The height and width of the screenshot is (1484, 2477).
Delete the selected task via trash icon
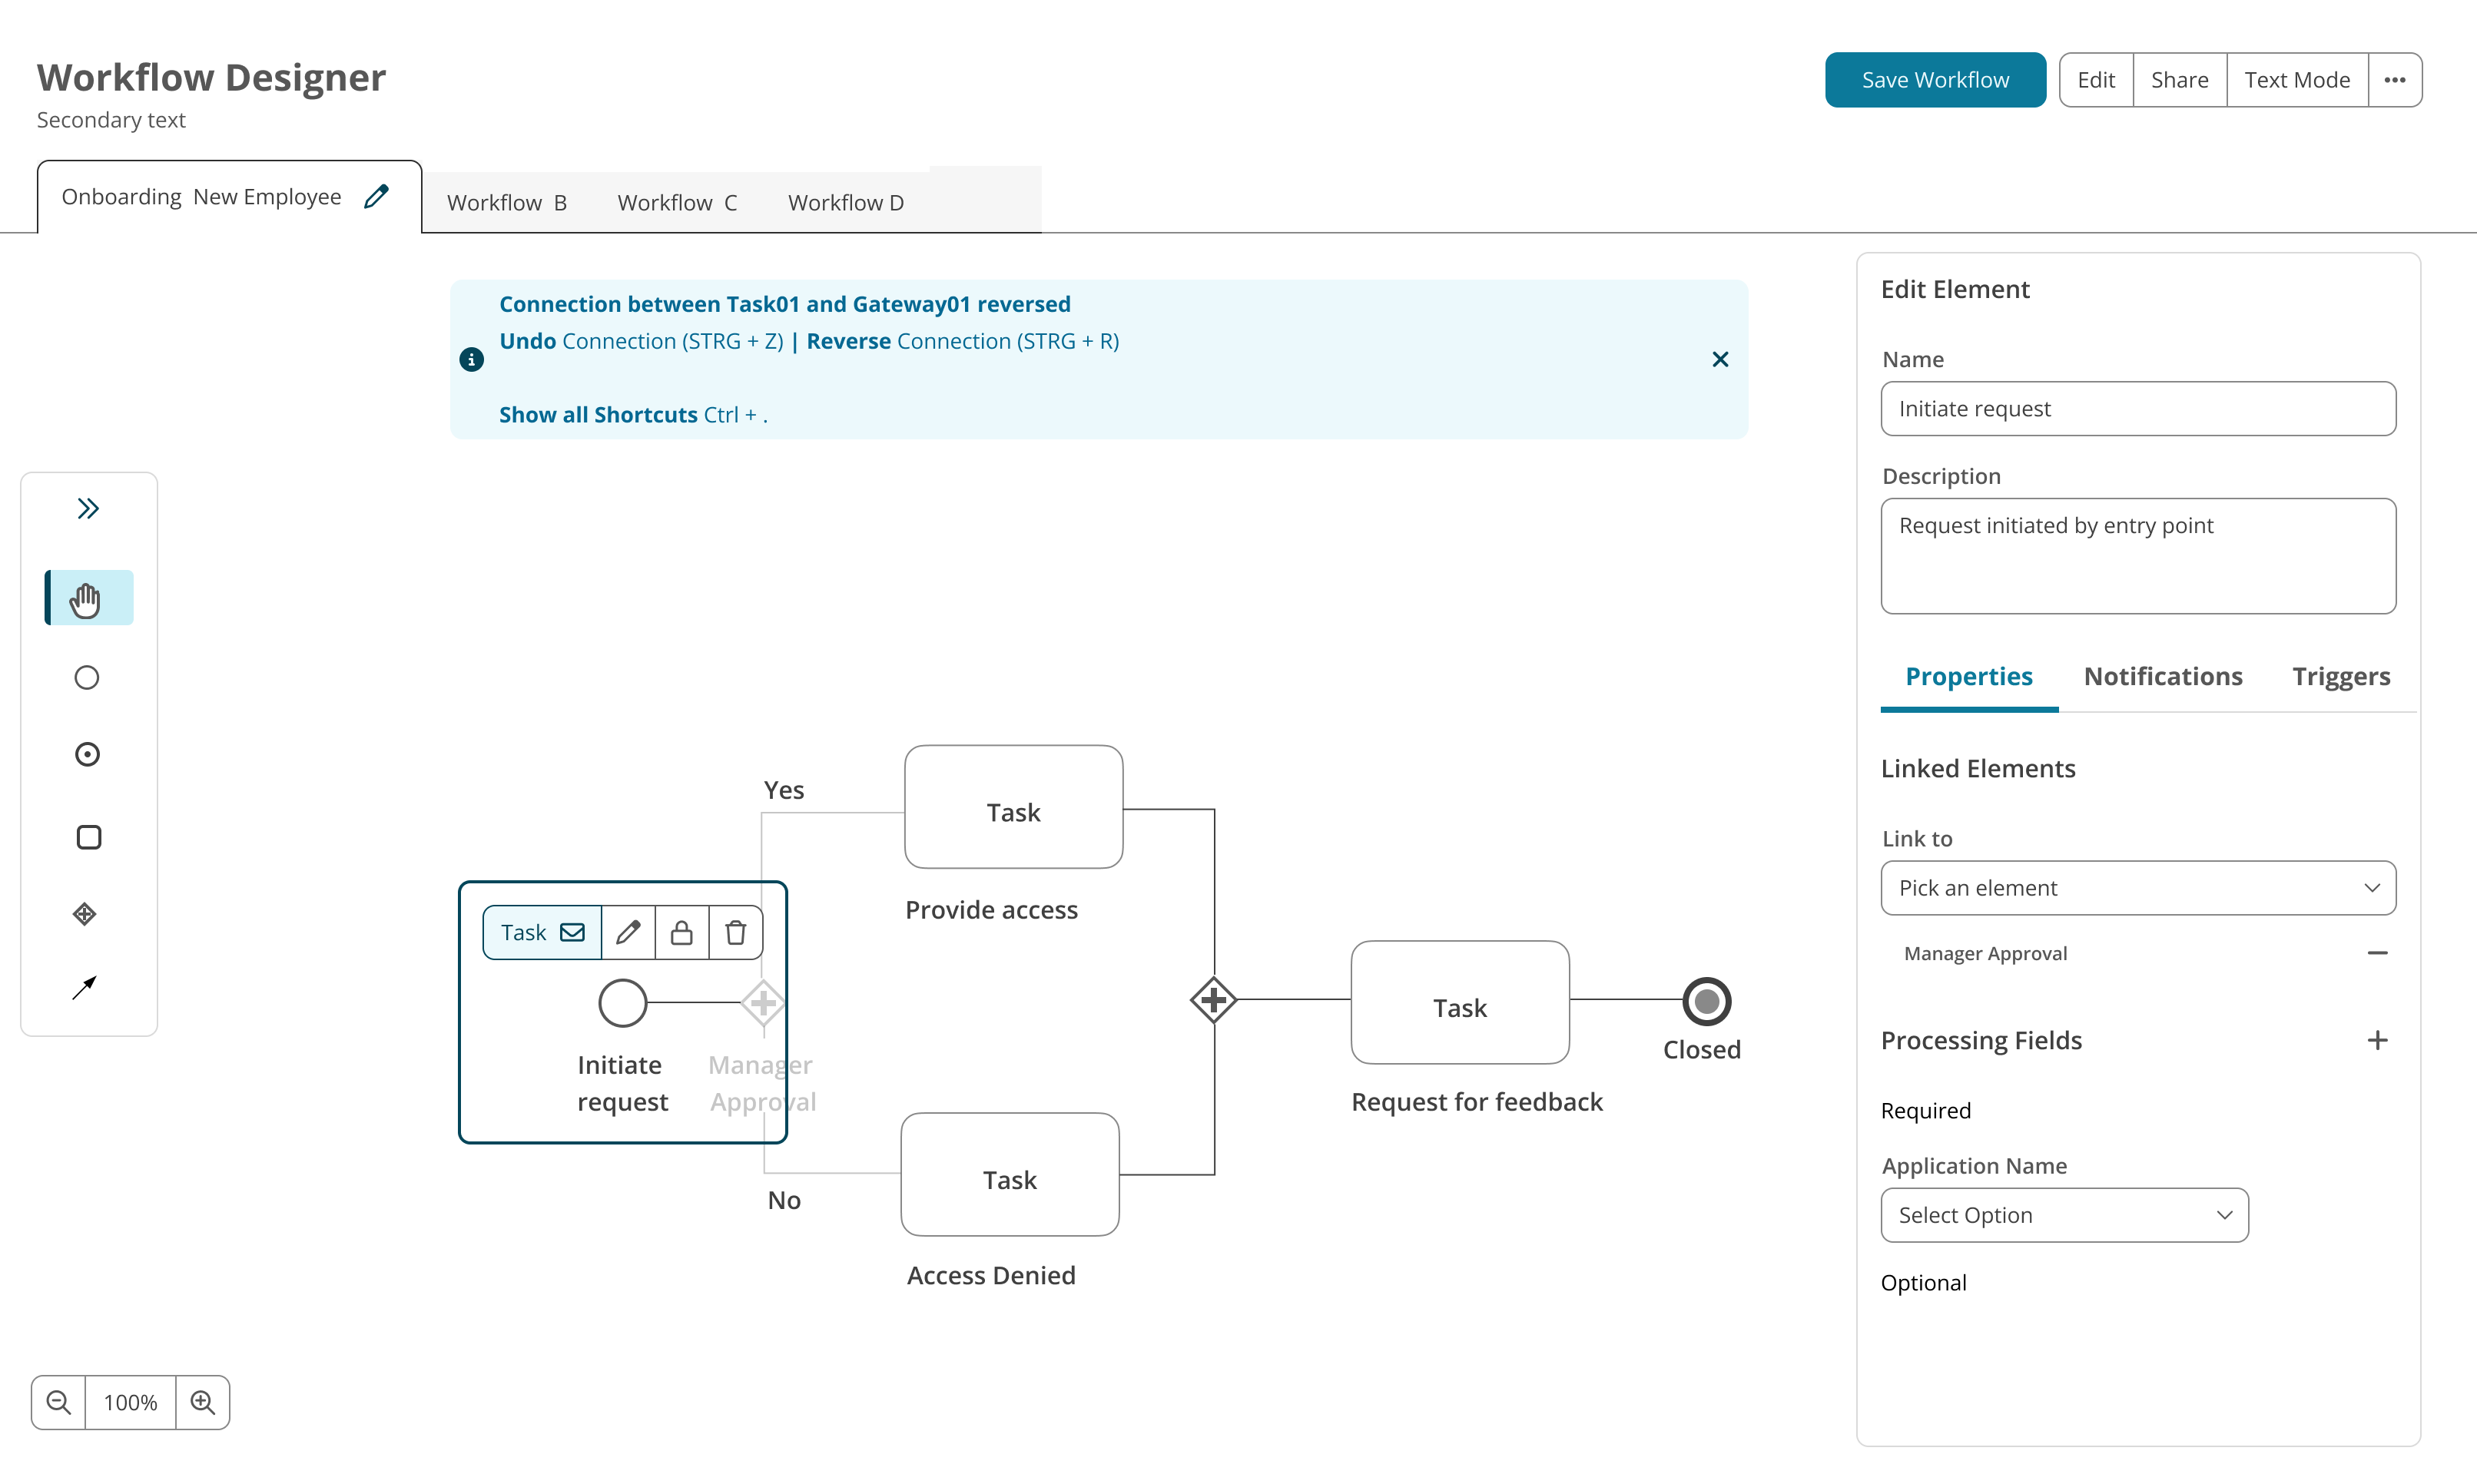pyautogui.click(x=736, y=931)
